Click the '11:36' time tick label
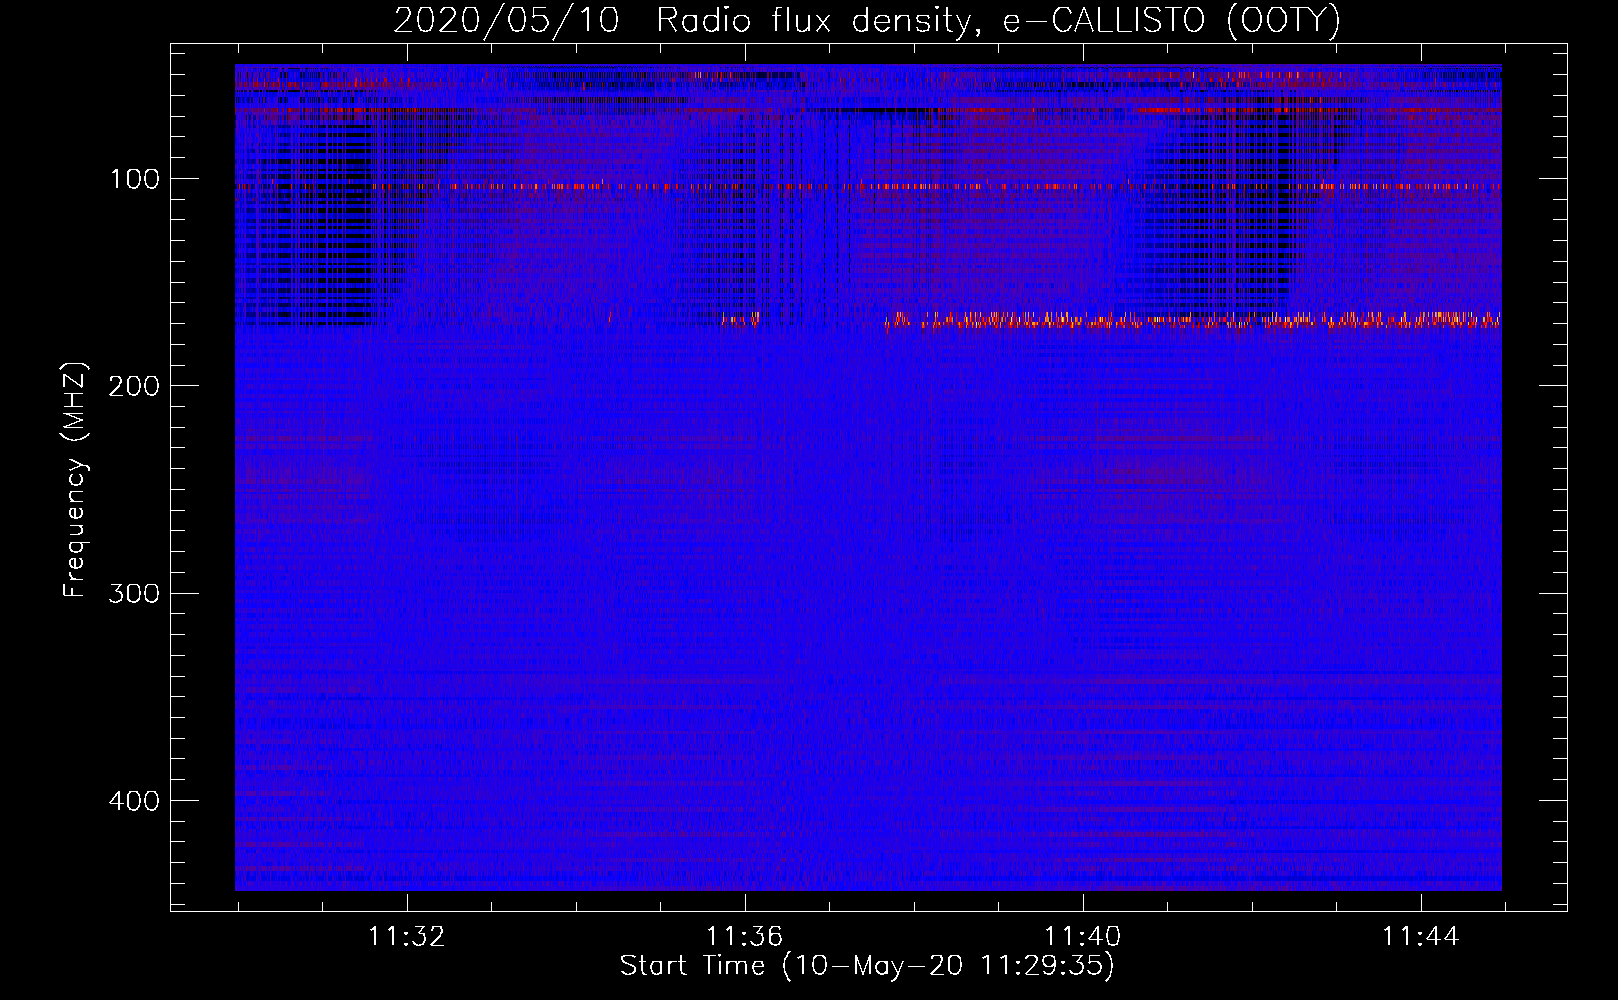 coord(744,937)
